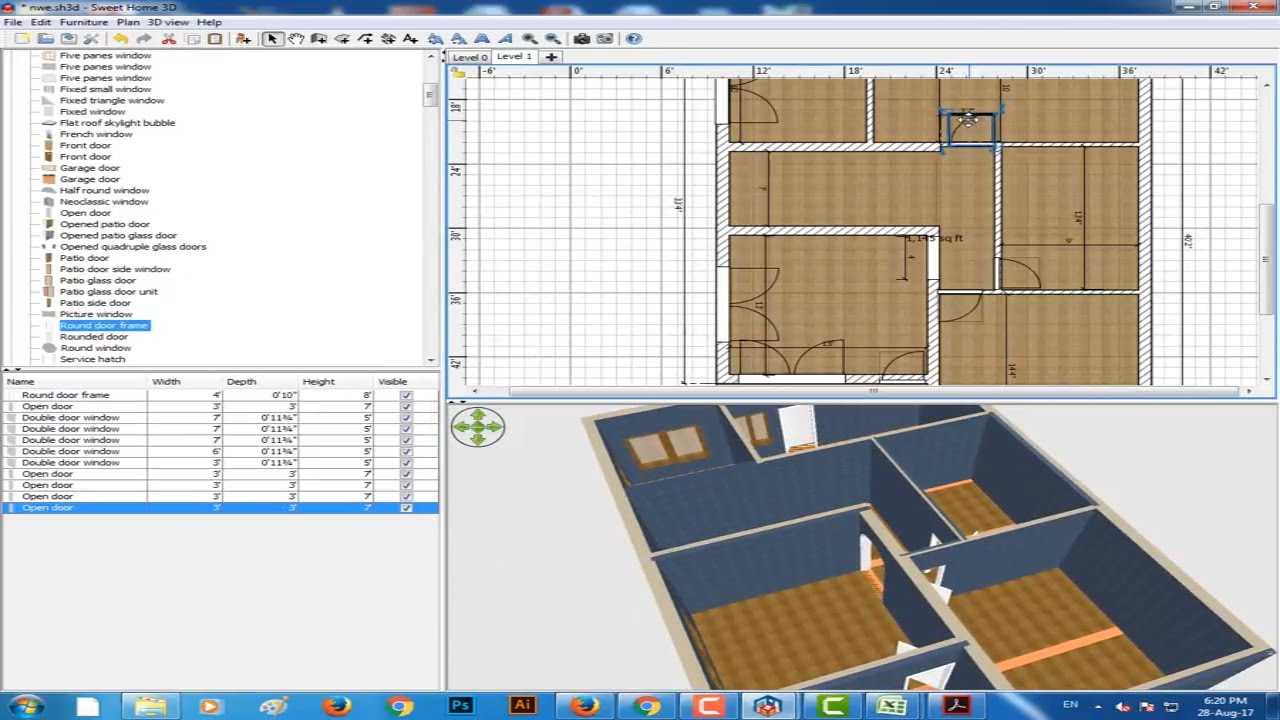1280x720 pixels.
Task: Undo the last action
Action: tap(121, 39)
